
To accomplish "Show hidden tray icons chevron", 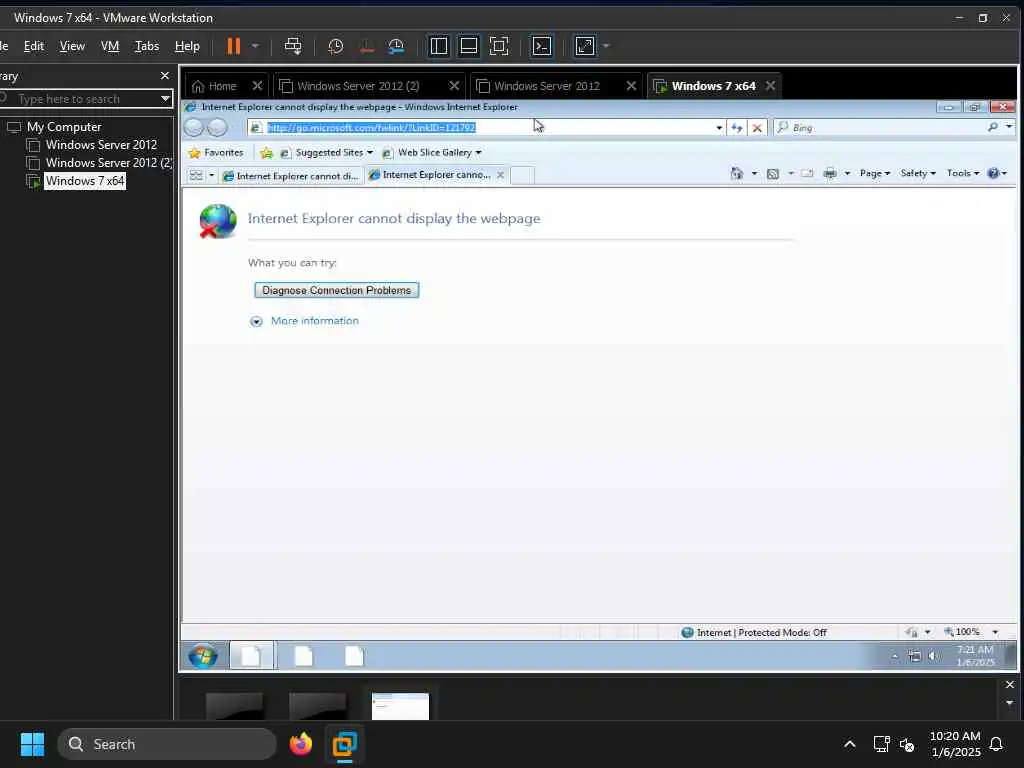I will tap(850, 744).
